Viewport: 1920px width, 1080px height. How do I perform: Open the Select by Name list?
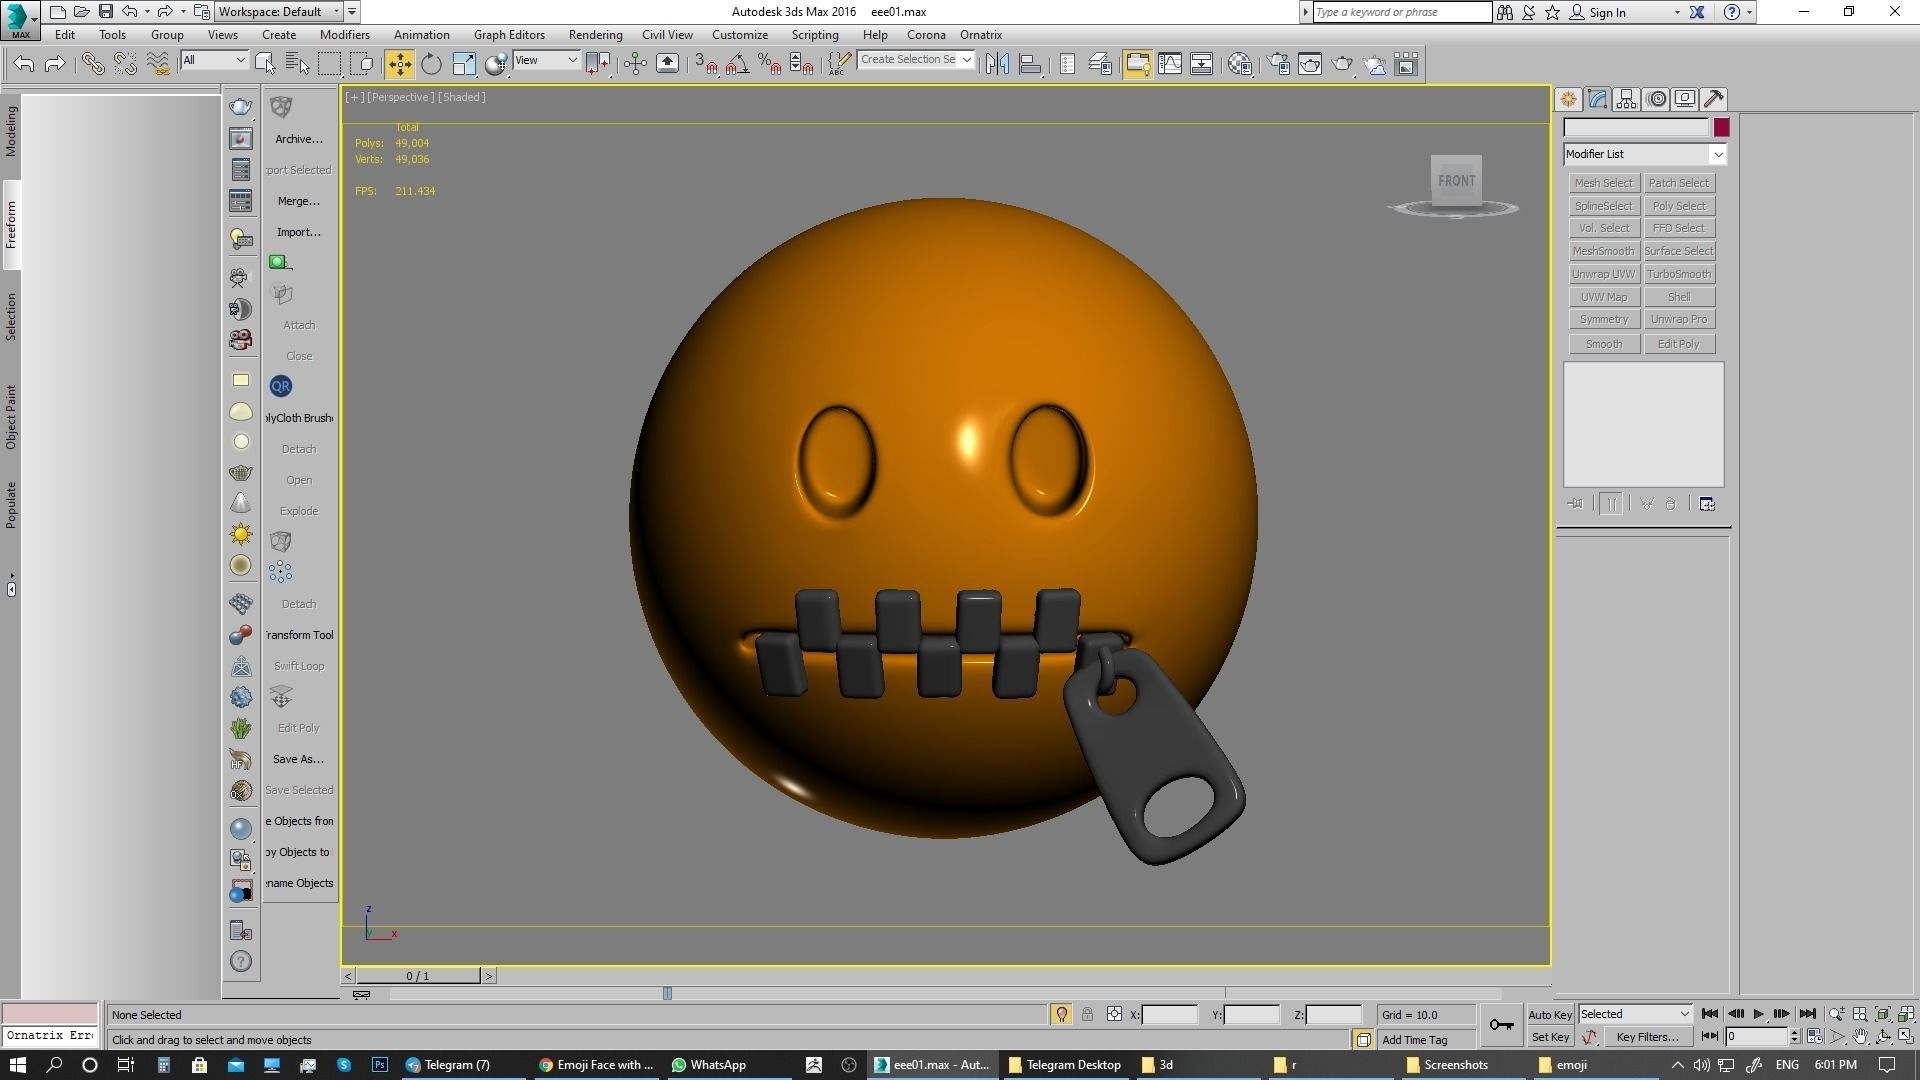tap(297, 64)
